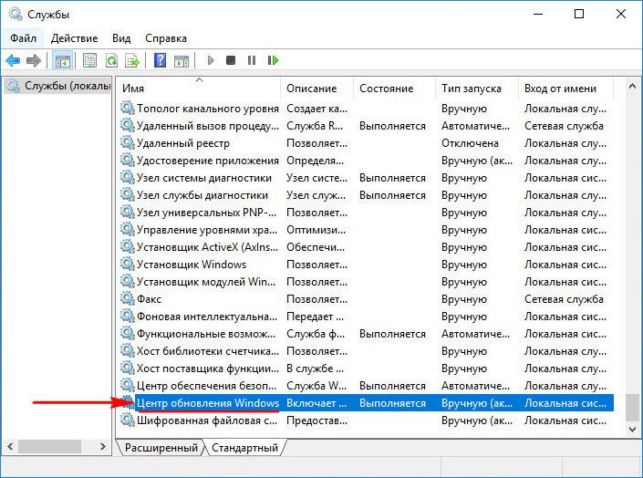Select Установщик ActiveX service
The height and width of the screenshot is (478, 643).
(367, 247)
